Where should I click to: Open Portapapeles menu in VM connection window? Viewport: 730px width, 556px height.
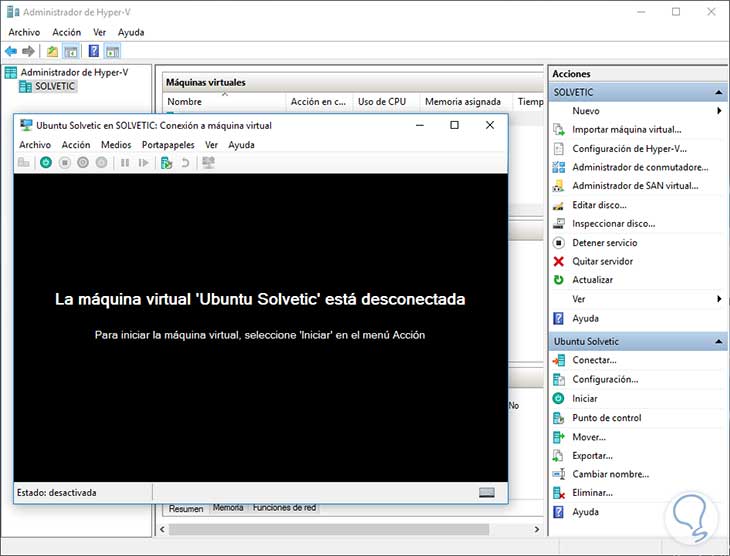(x=168, y=145)
